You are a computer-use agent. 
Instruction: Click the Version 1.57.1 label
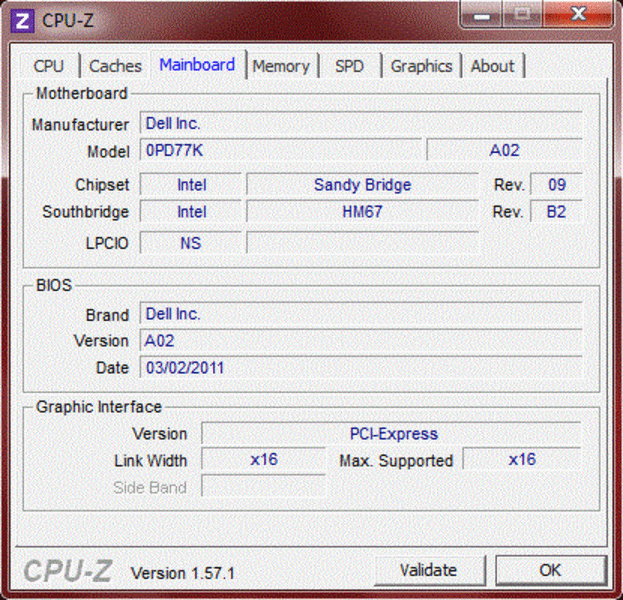[183, 573]
